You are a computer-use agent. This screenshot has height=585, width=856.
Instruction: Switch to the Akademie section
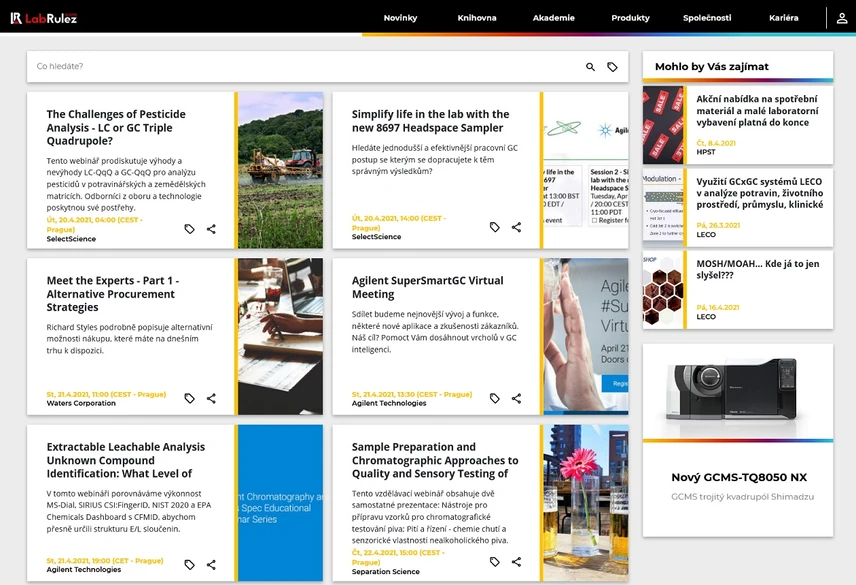(553, 17)
